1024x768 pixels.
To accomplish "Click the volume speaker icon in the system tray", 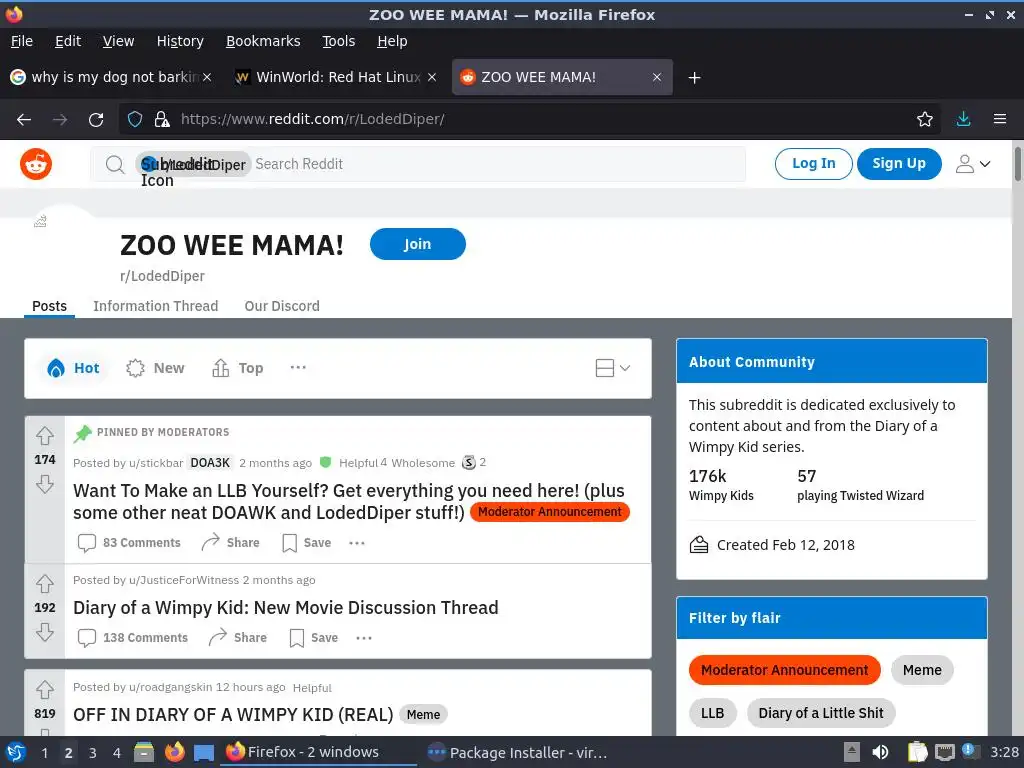I will pos(880,752).
